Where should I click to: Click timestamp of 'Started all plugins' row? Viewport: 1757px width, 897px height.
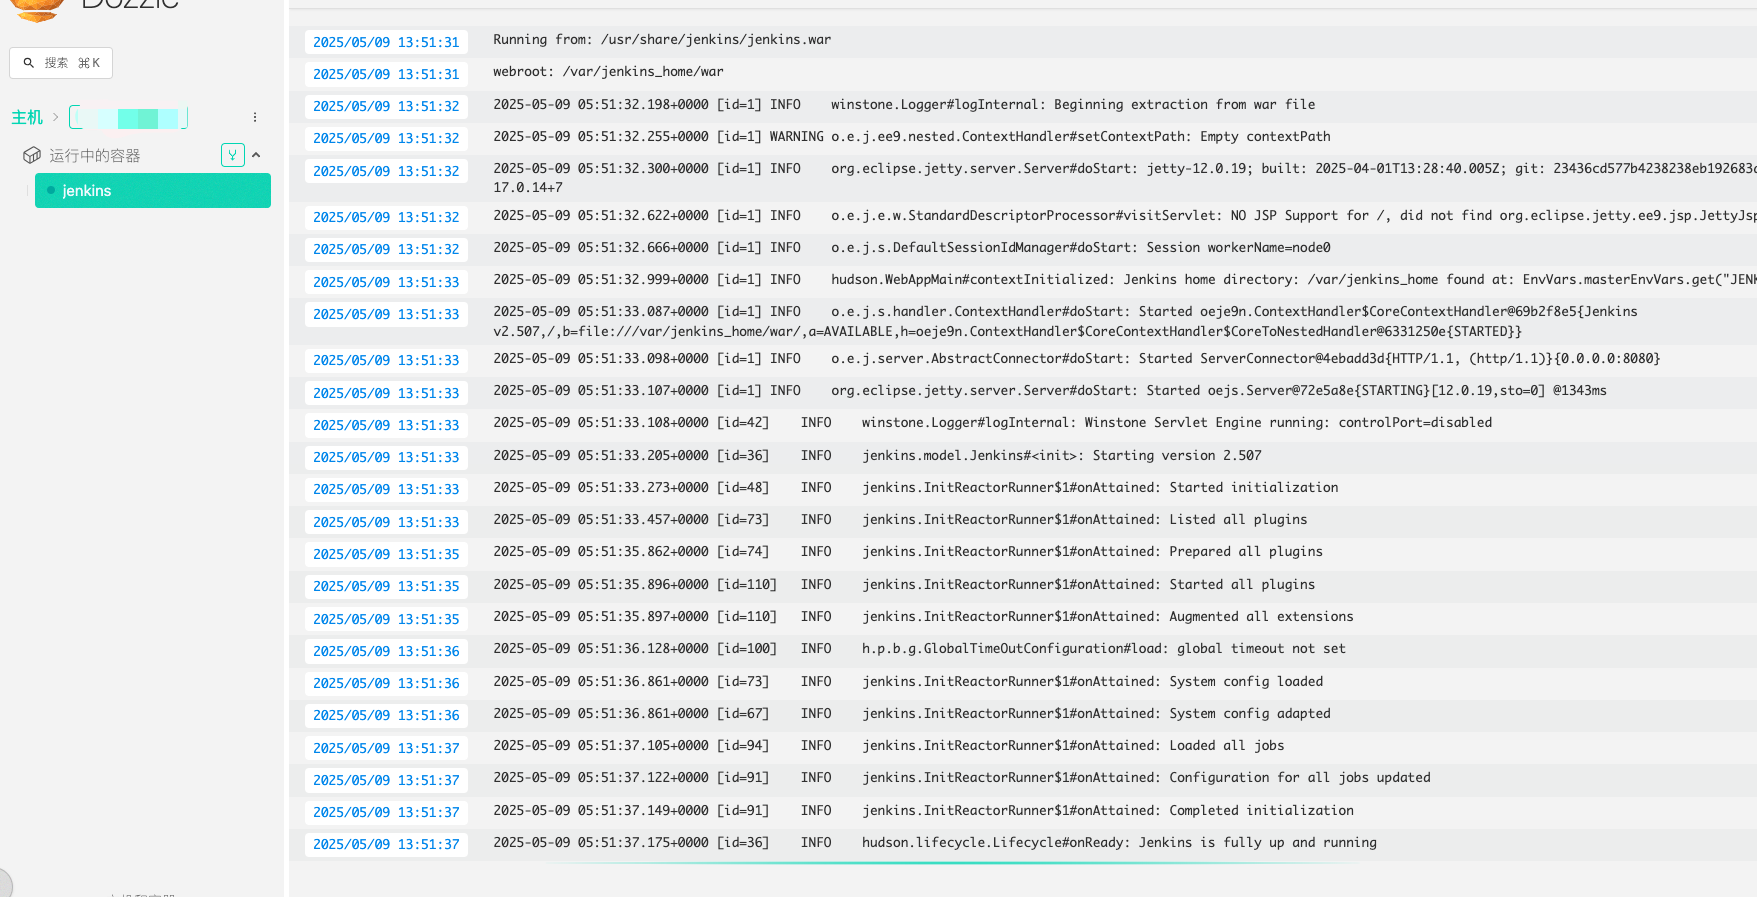(386, 586)
